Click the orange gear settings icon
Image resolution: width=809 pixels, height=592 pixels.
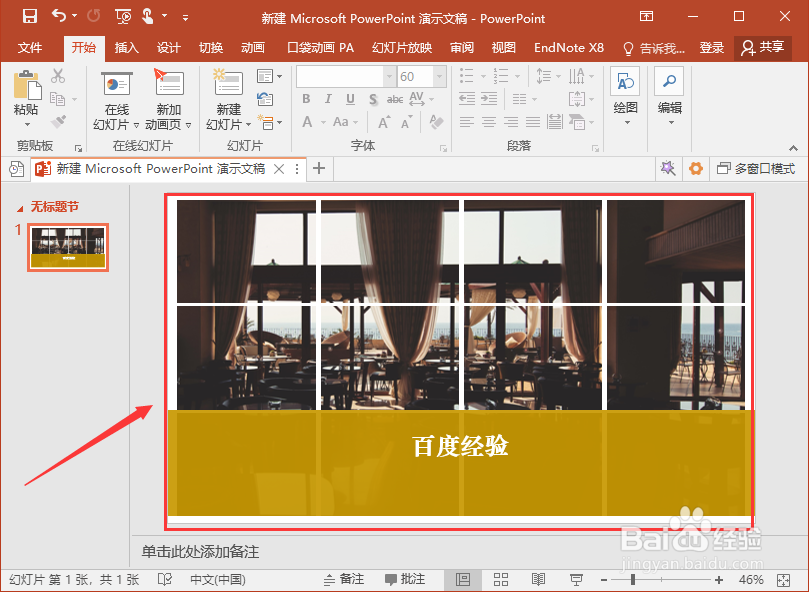pyautogui.click(x=695, y=168)
